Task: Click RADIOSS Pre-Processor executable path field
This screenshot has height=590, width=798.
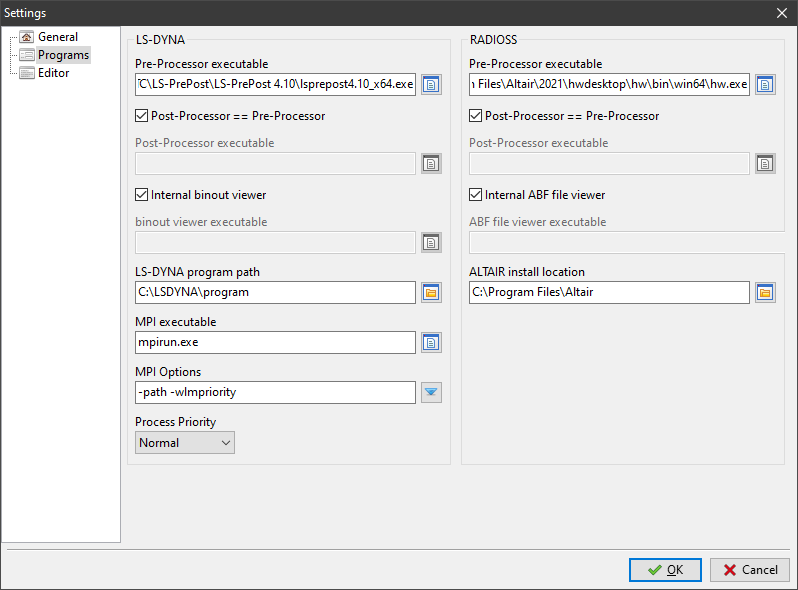Action: [x=609, y=85]
